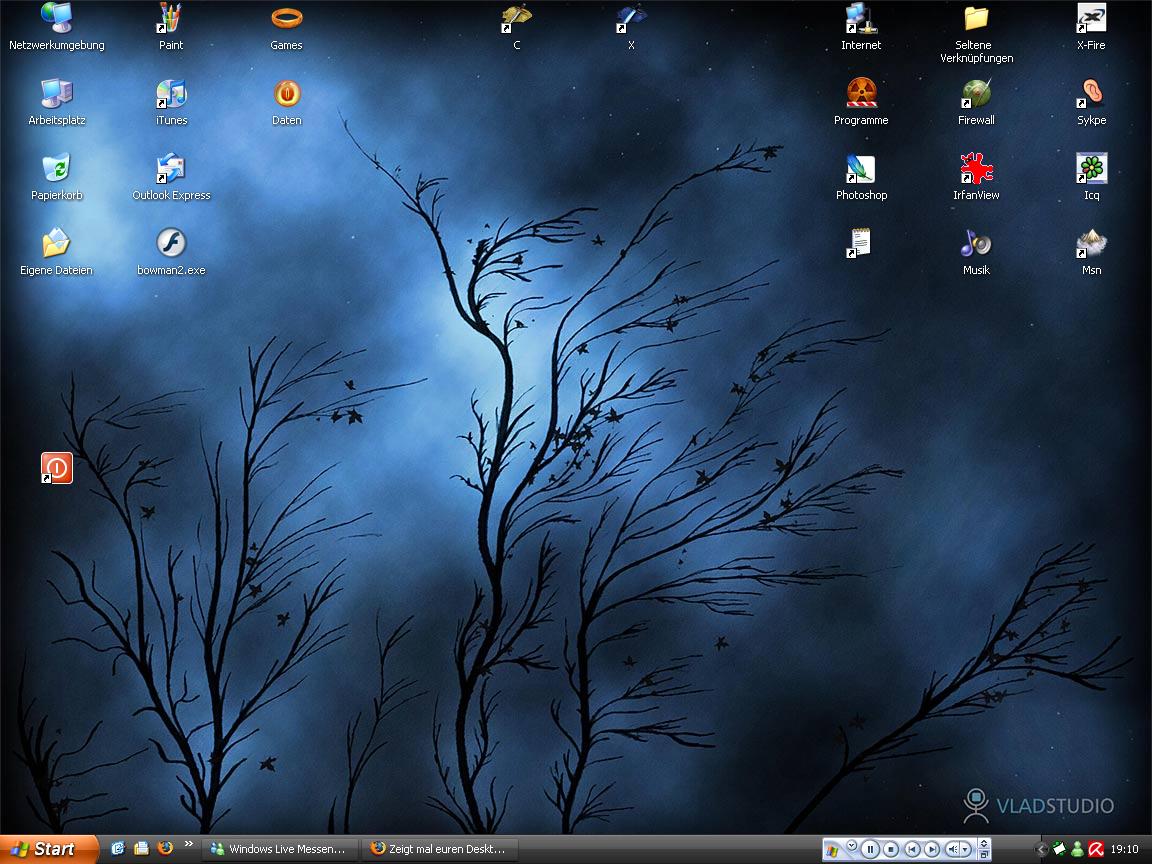Select the Outlook Express shortcut icon

[x=171, y=177]
